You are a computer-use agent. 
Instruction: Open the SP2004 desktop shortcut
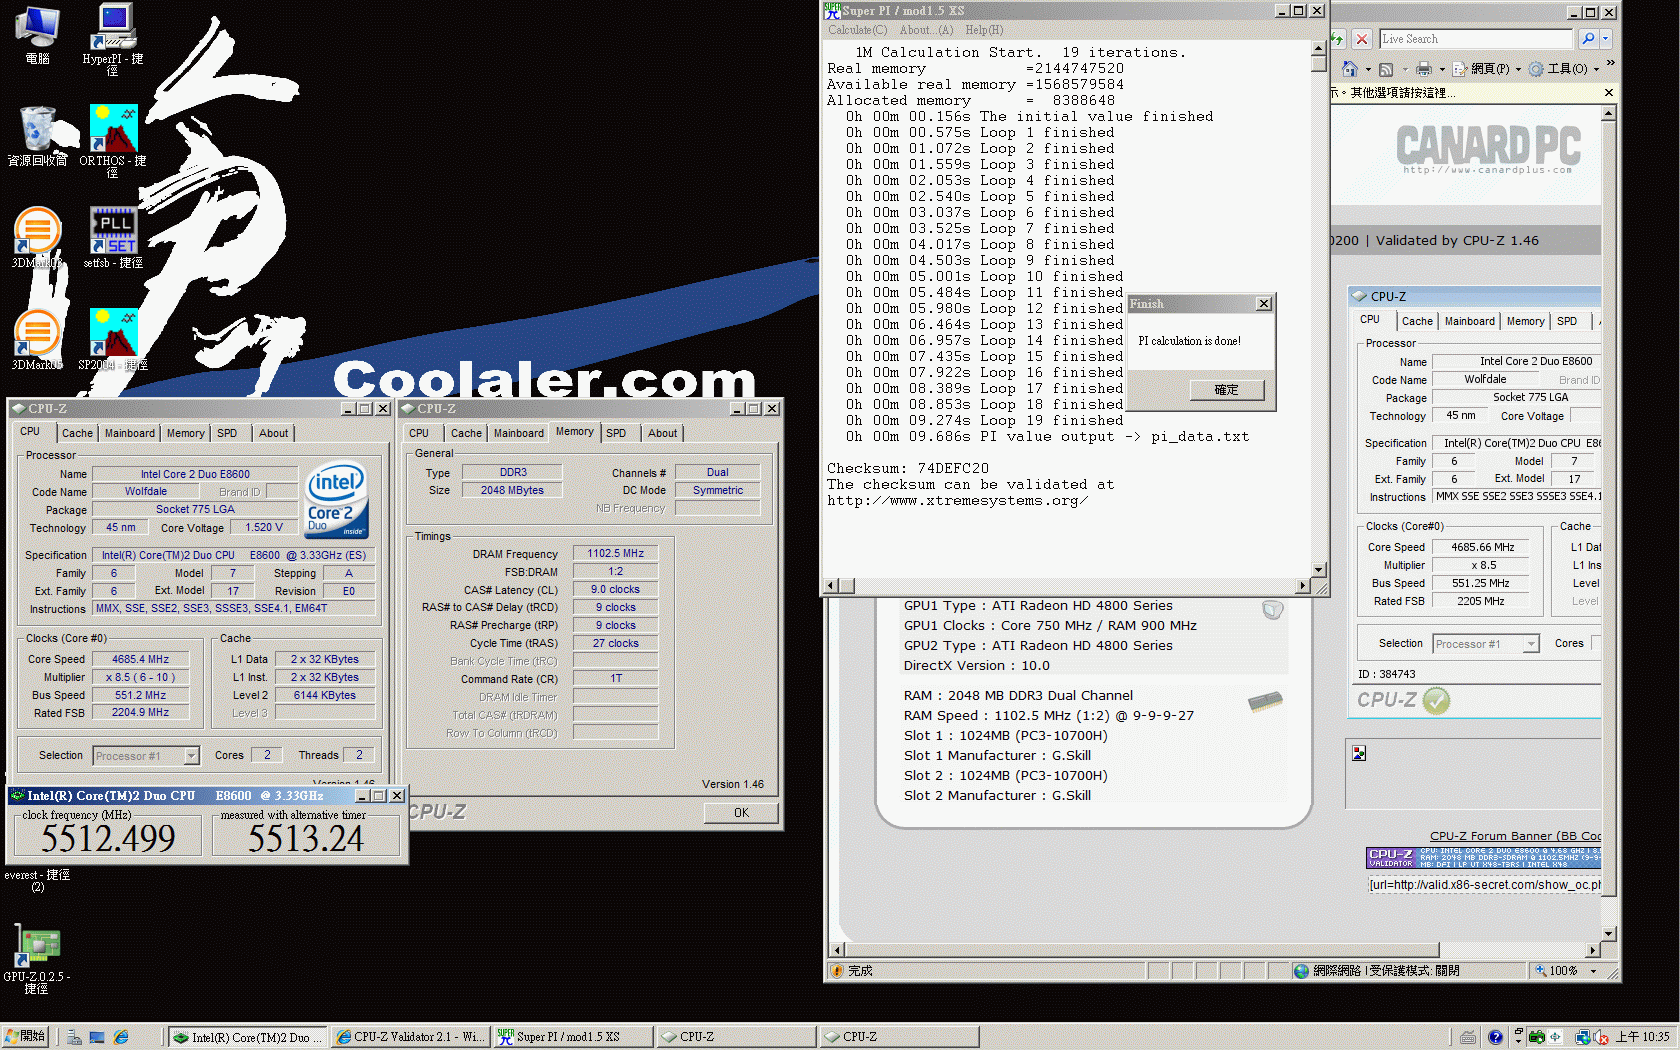[x=112, y=330]
